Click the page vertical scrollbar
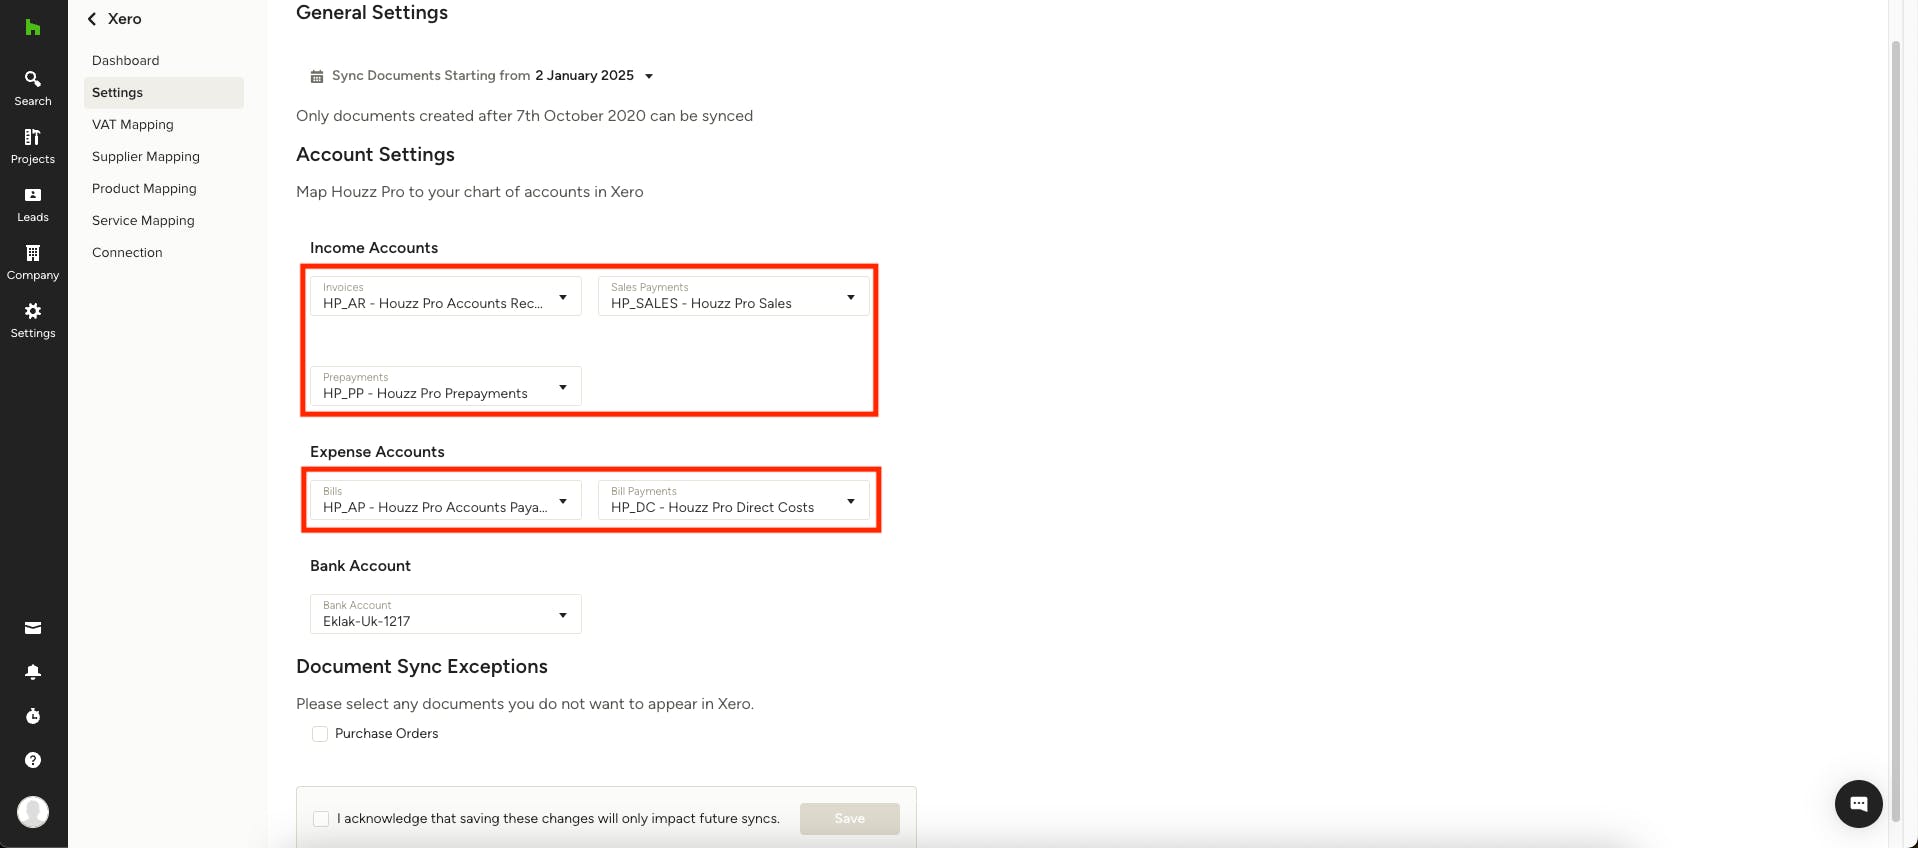The height and width of the screenshot is (848, 1918). 1895,430
